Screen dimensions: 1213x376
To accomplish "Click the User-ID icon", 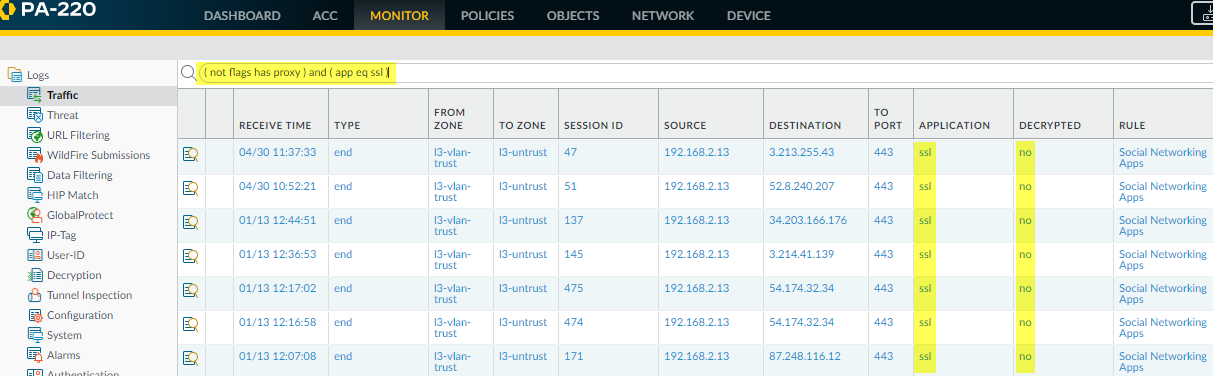I will pos(35,255).
